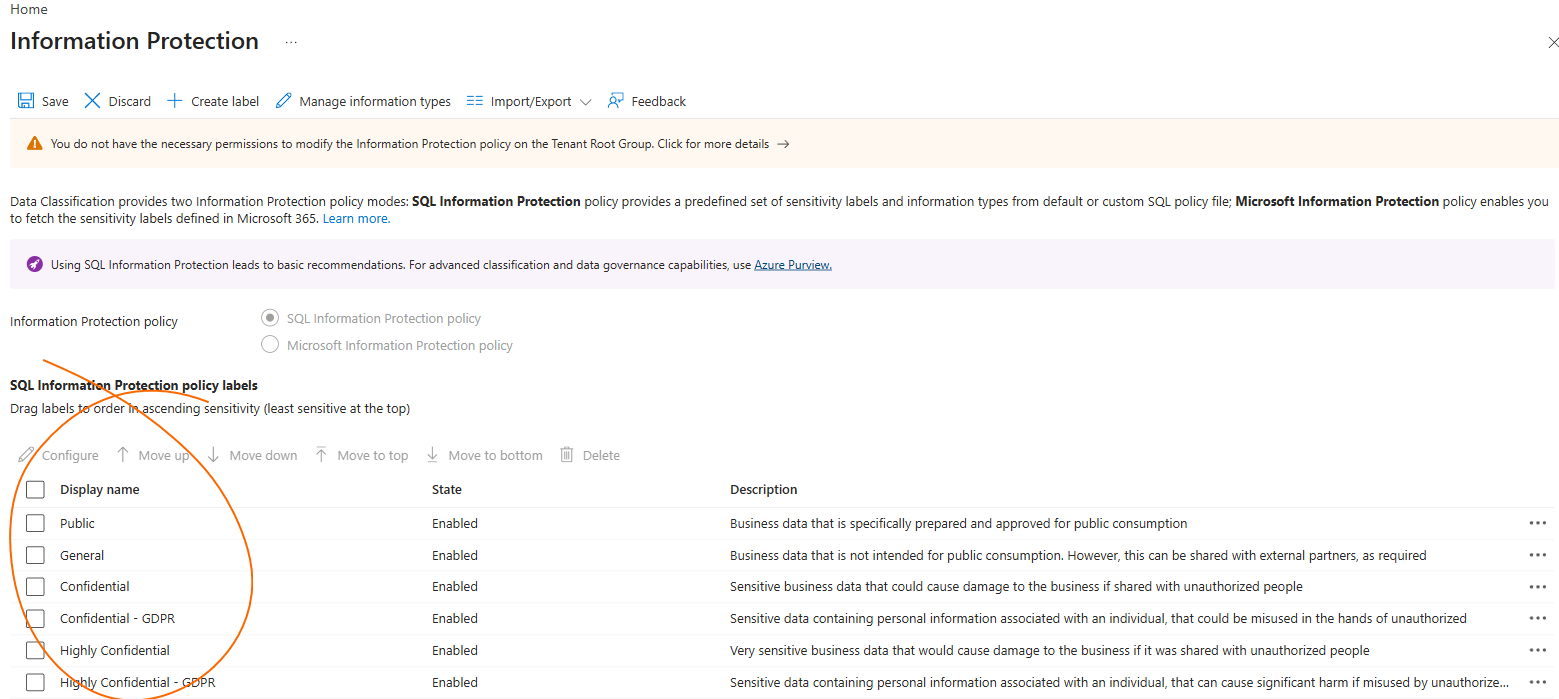Viewport: 1559px width, 699px height.
Task: Open the more options ellipsis for General row
Action: pyautogui.click(x=1538, y=555)
